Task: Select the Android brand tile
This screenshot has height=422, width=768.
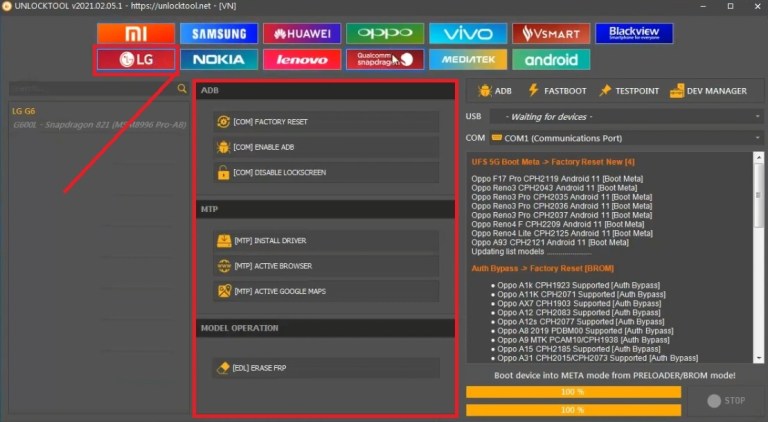Action: tap(551, 59)
